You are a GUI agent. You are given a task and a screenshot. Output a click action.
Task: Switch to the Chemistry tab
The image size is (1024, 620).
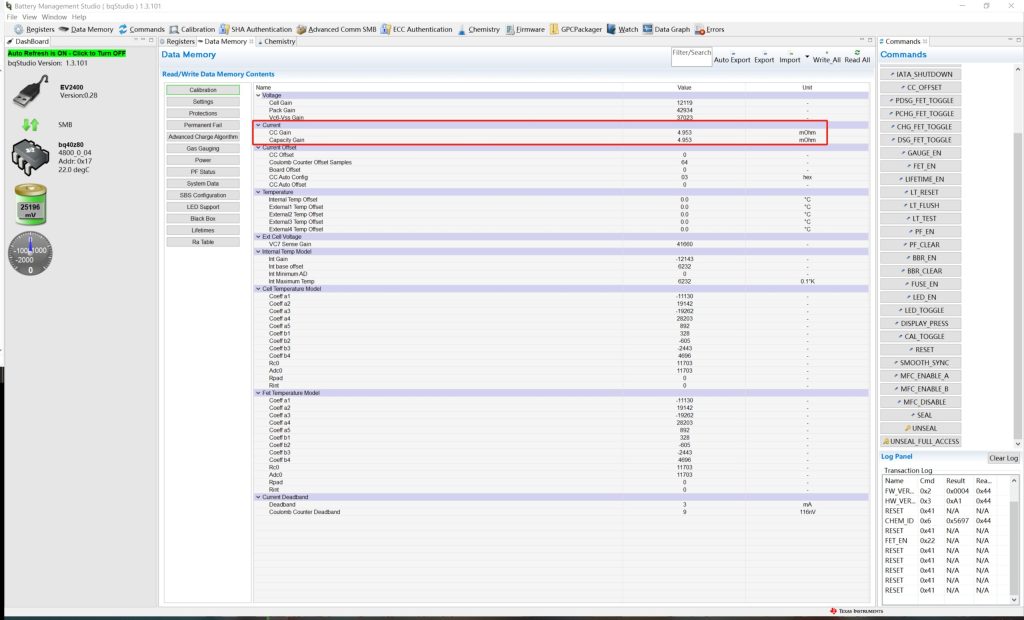(277, 42)
